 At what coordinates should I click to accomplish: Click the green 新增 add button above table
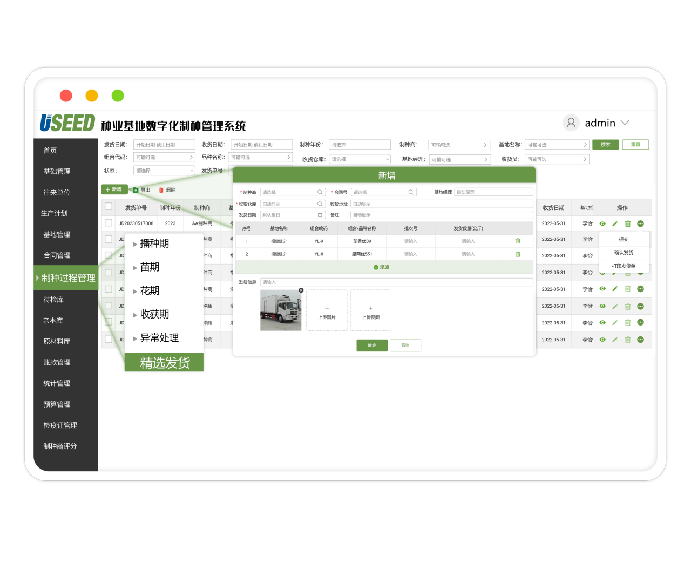pyautogui.click(x=113, y=188)
